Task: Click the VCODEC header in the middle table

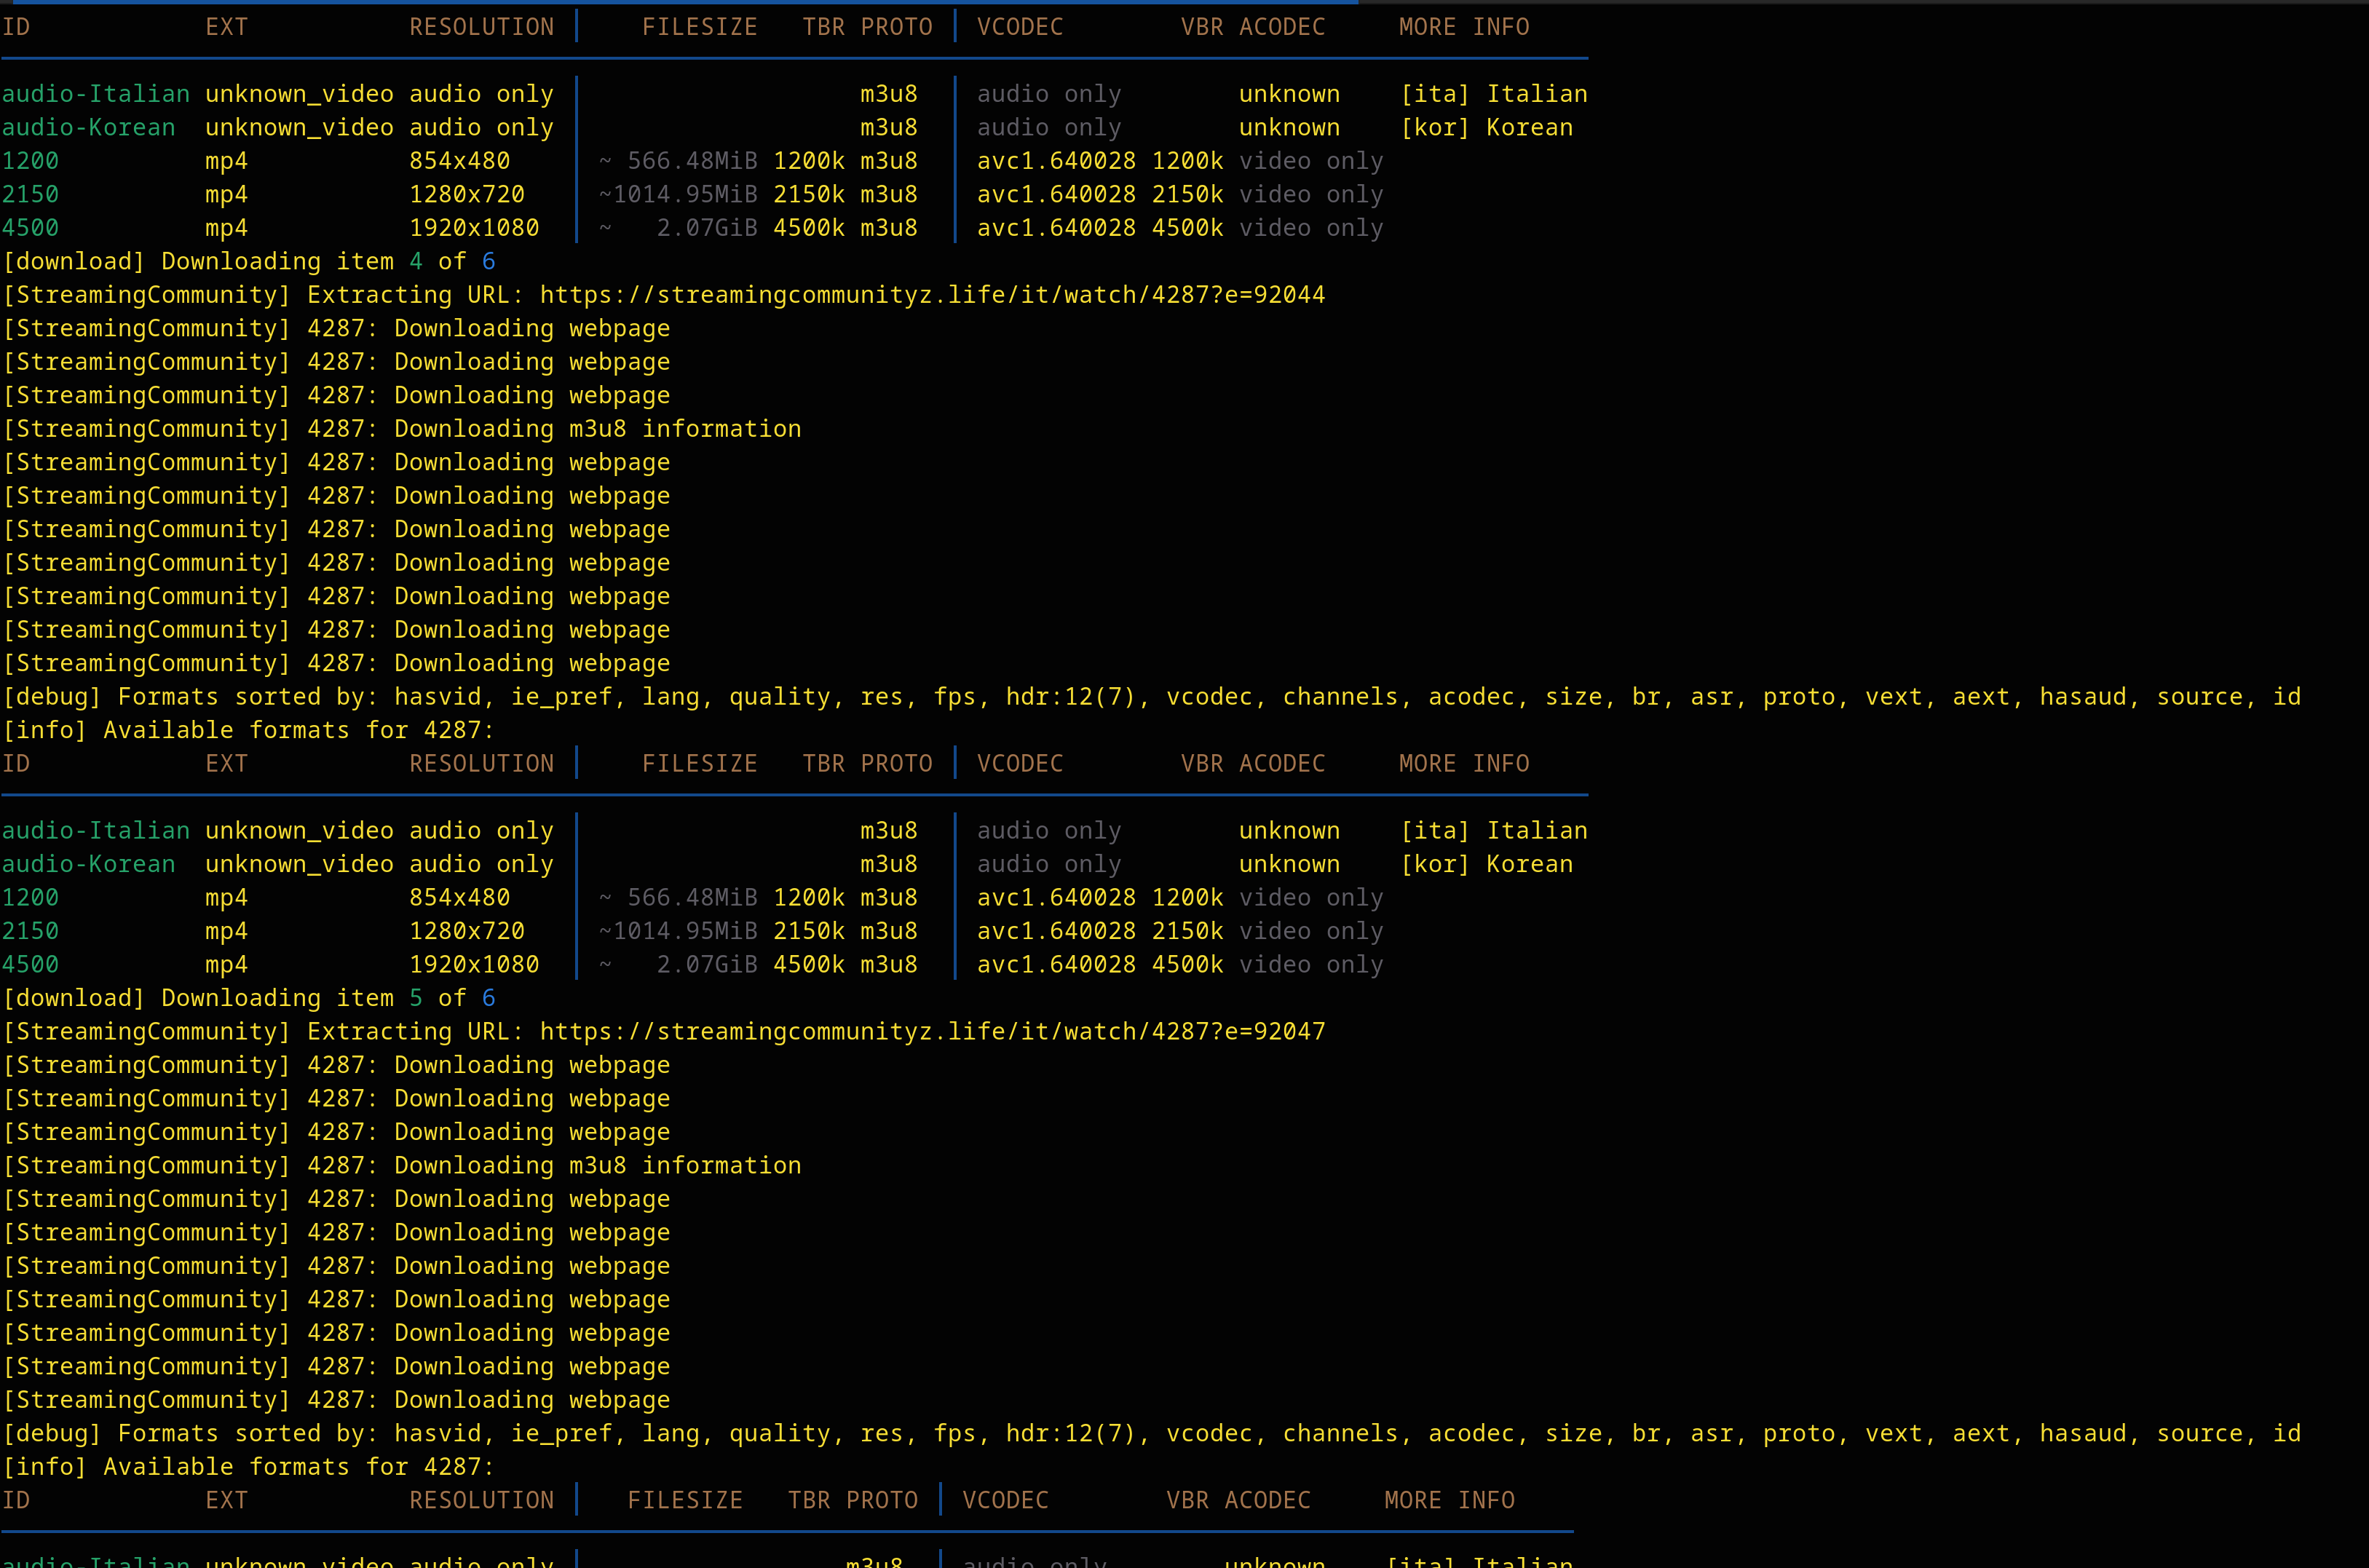Action: (1019, 764)
